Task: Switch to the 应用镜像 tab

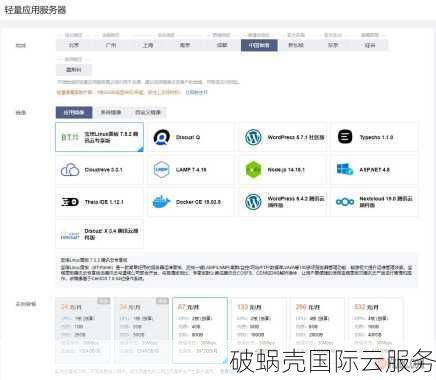Action: (x=74, y=112)
